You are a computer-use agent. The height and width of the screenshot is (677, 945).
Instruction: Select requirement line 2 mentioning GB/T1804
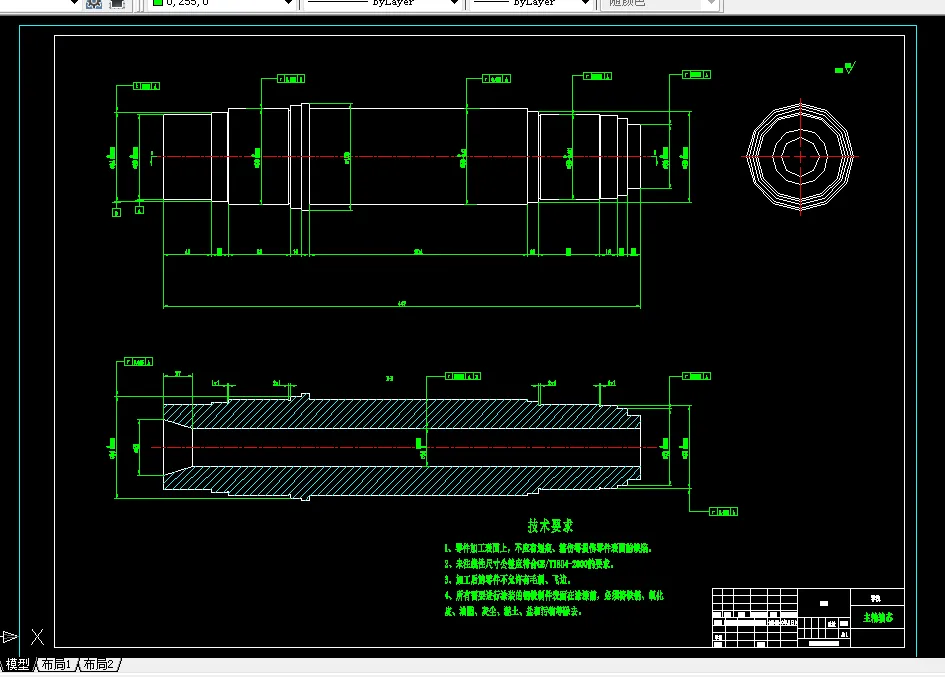[x=529, y=564]
